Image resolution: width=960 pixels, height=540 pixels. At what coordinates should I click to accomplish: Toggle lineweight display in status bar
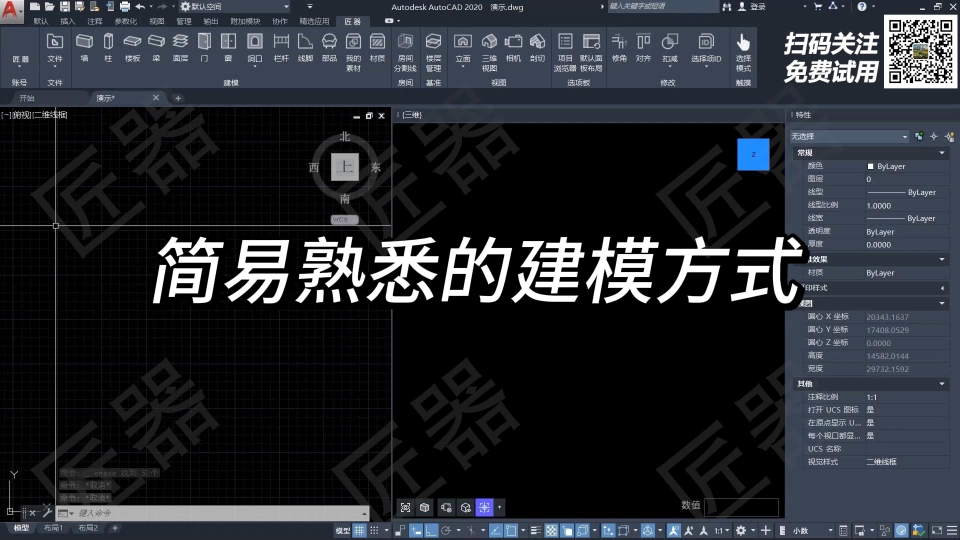point(536,530)
